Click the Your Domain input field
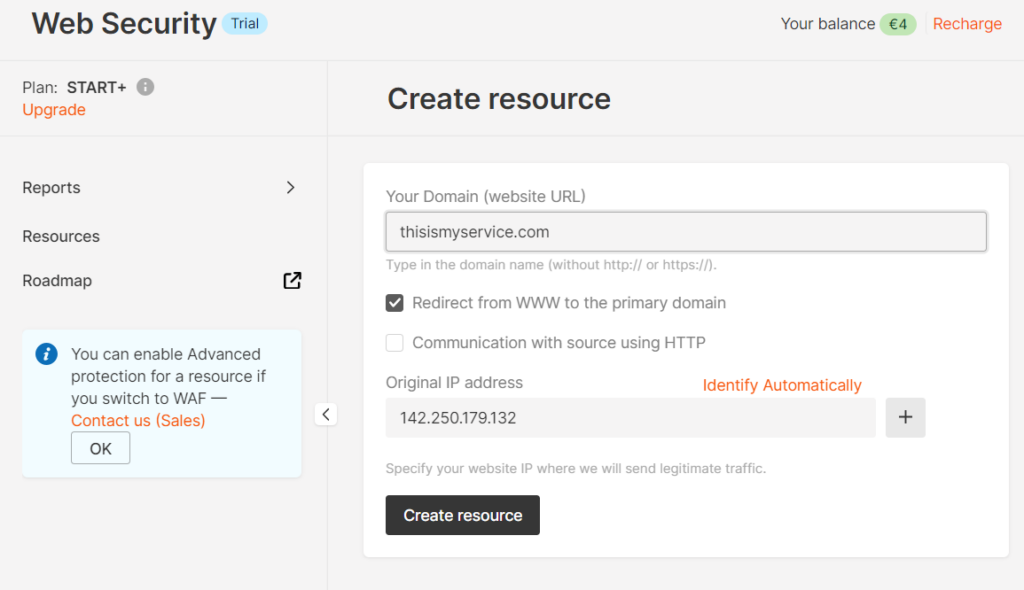The image size is (1024, 590). point(686,232)
